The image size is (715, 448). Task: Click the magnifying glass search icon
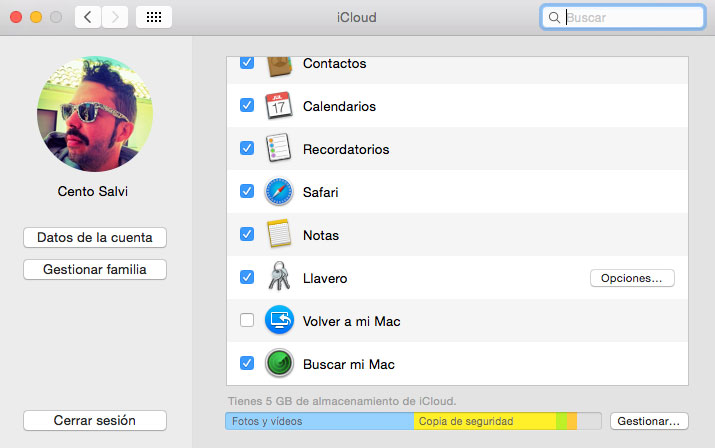(x=554, y=18)
